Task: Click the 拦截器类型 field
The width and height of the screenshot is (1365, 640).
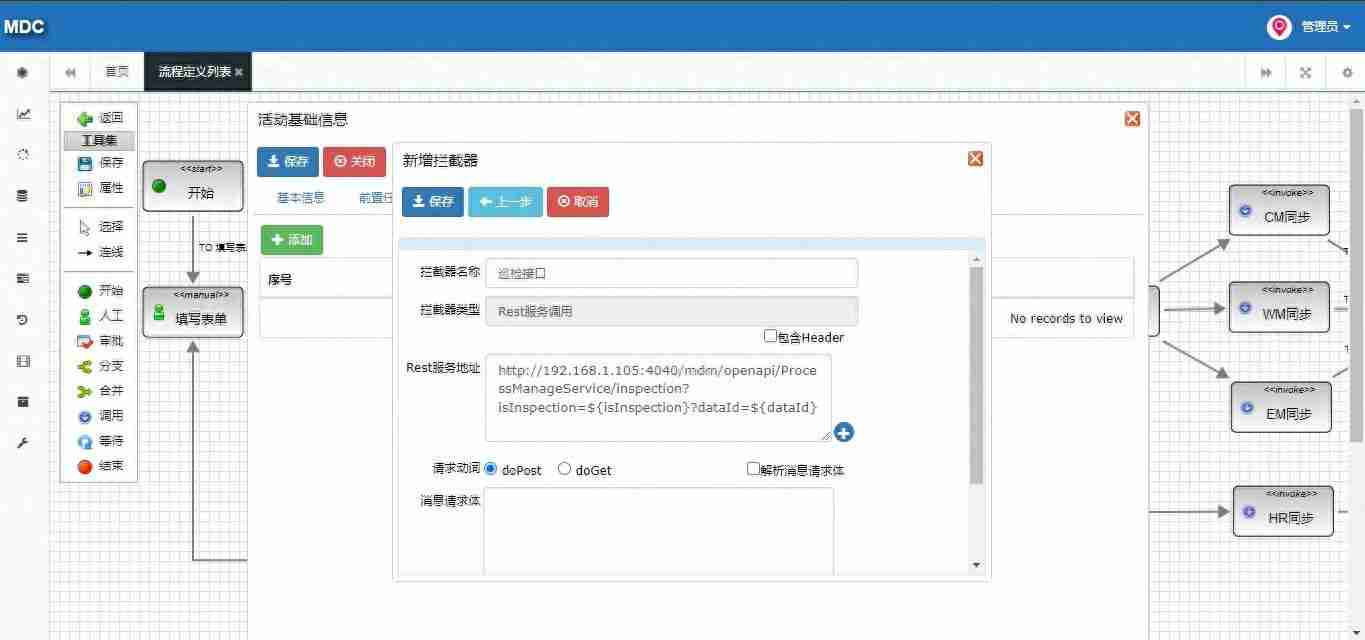Action: tap(671, 311)
